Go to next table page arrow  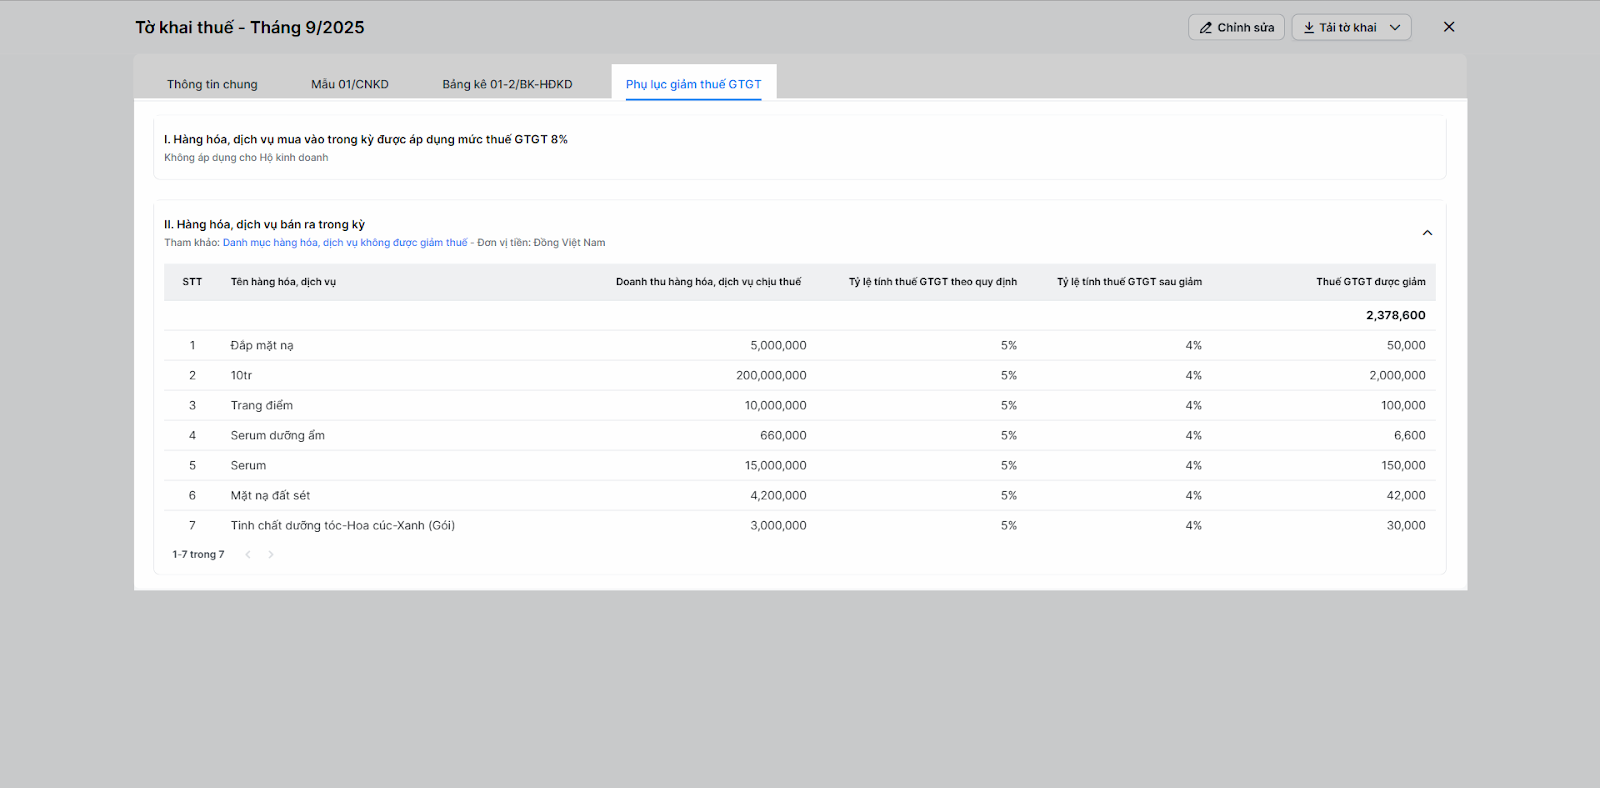tap(271, 555)
